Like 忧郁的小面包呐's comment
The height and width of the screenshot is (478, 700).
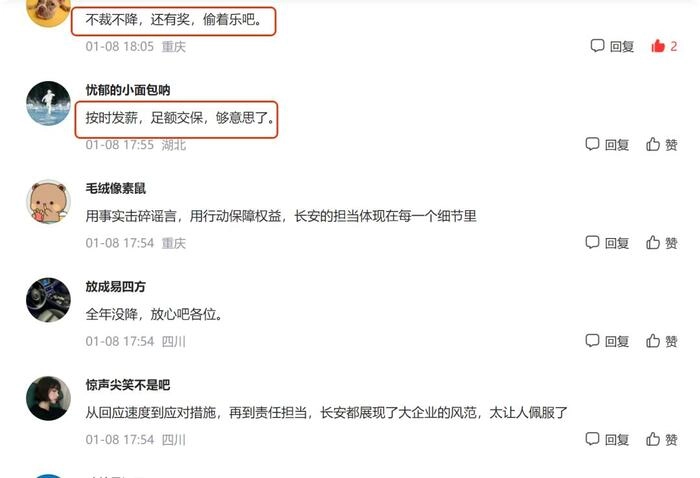(662, 144)
